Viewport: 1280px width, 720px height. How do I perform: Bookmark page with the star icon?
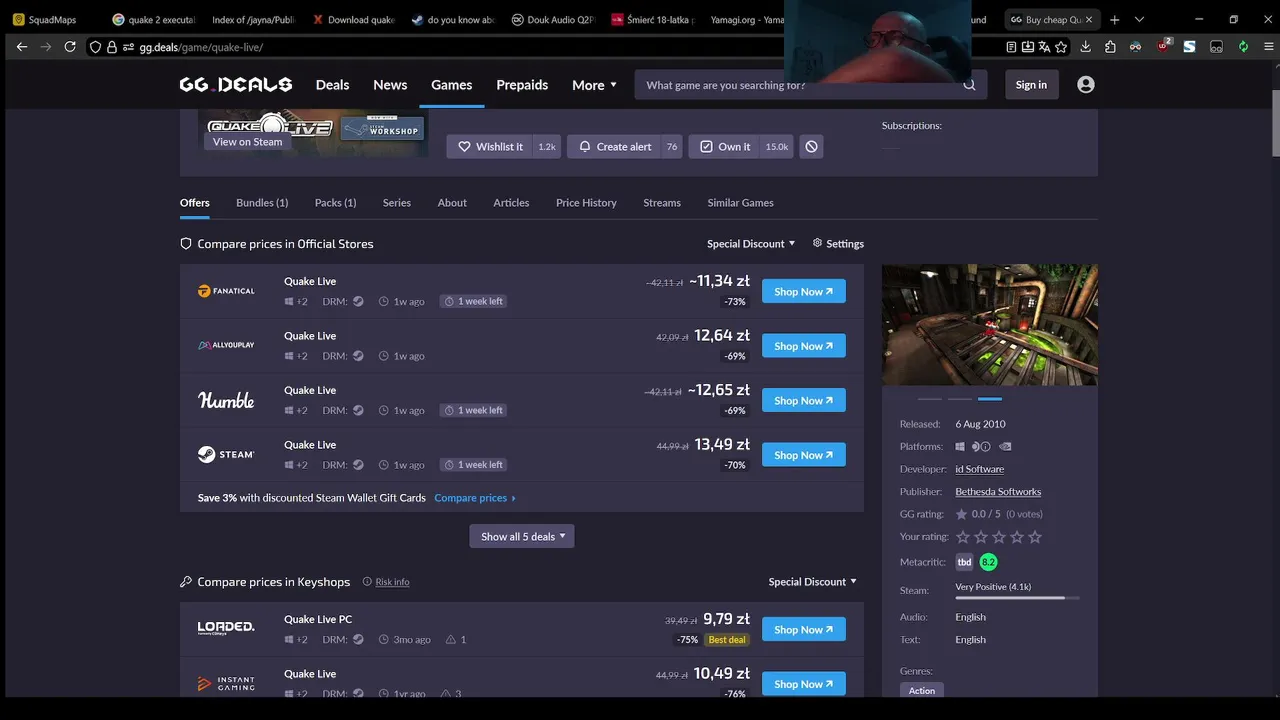point(1061,46)
